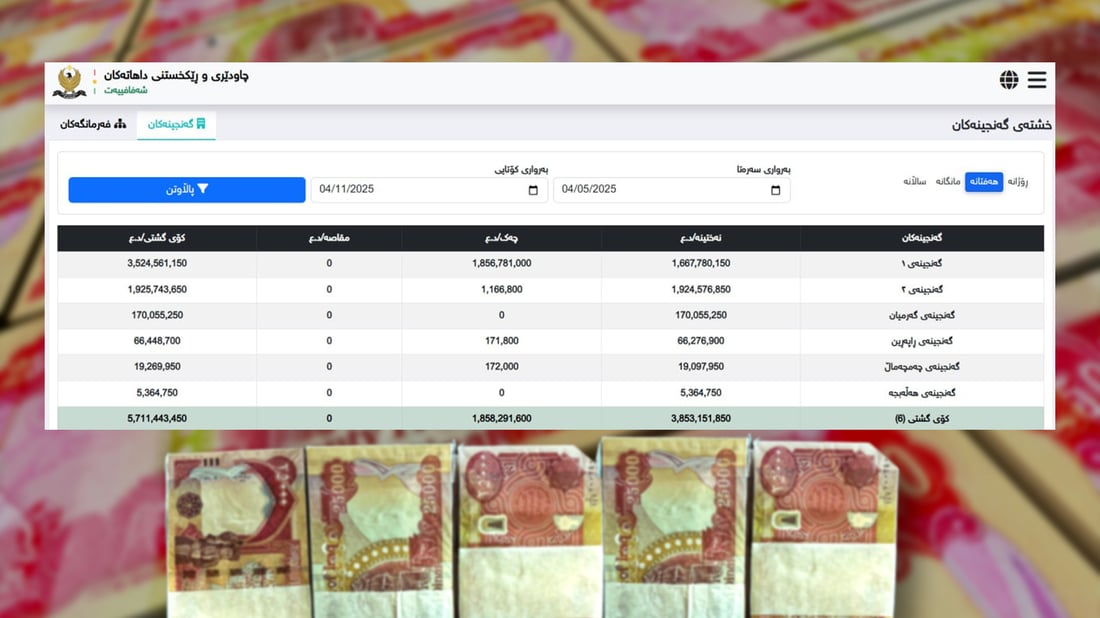Click the نەختینە/د.ع column header
1100x618 pixels.
(x=701, y=238)
